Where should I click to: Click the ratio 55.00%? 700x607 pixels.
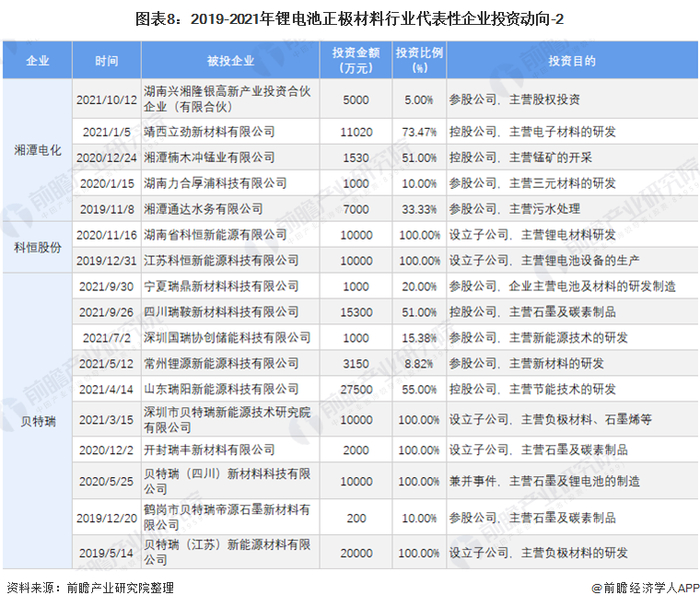419,389
